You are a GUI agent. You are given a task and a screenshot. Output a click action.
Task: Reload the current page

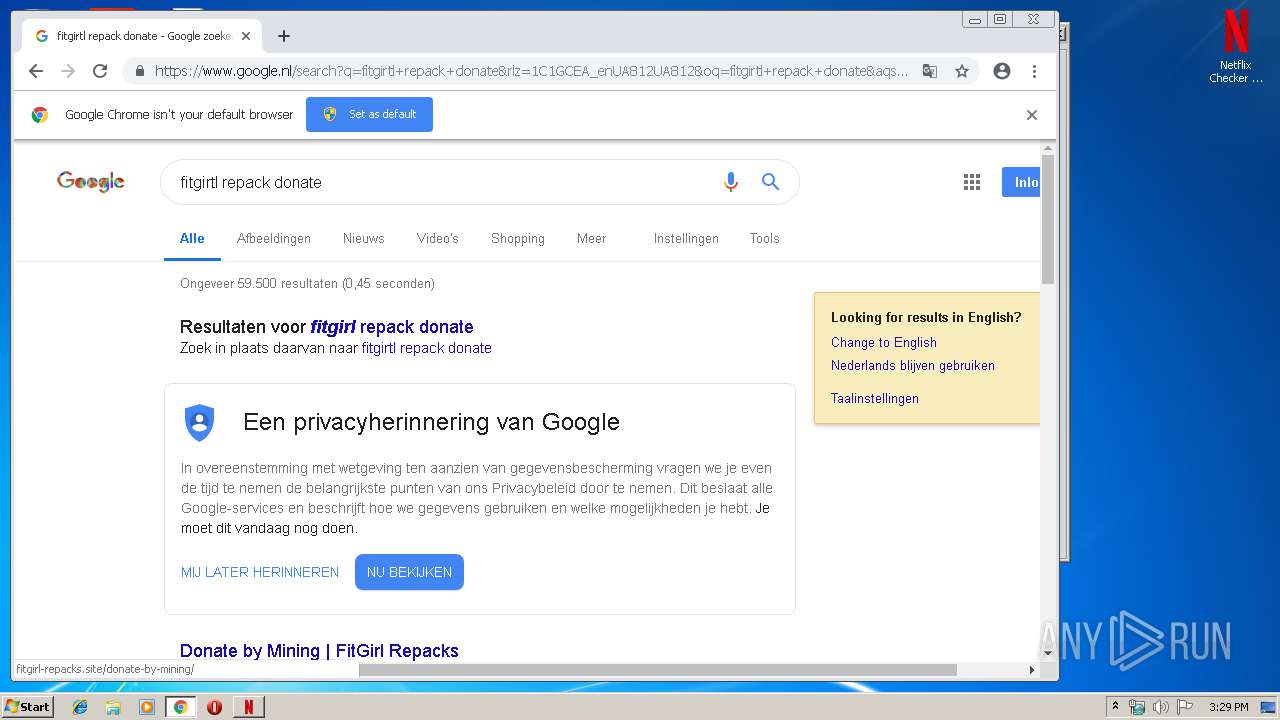[x=100, y=71]
